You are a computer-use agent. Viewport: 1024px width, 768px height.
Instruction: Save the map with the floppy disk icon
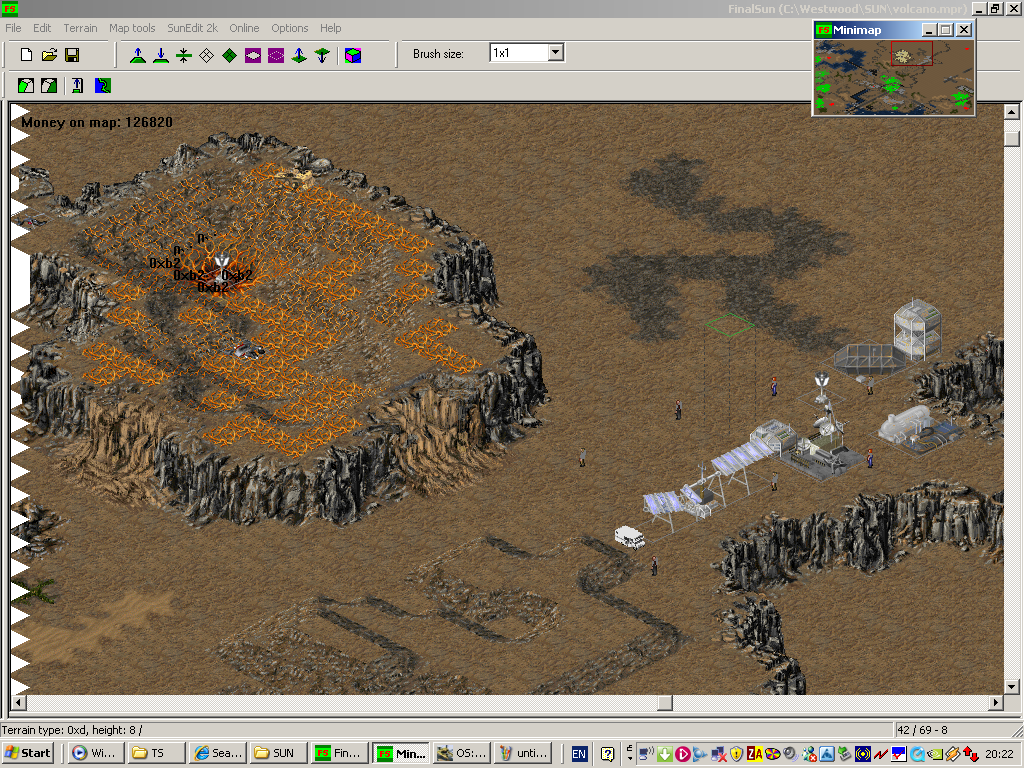72,55
